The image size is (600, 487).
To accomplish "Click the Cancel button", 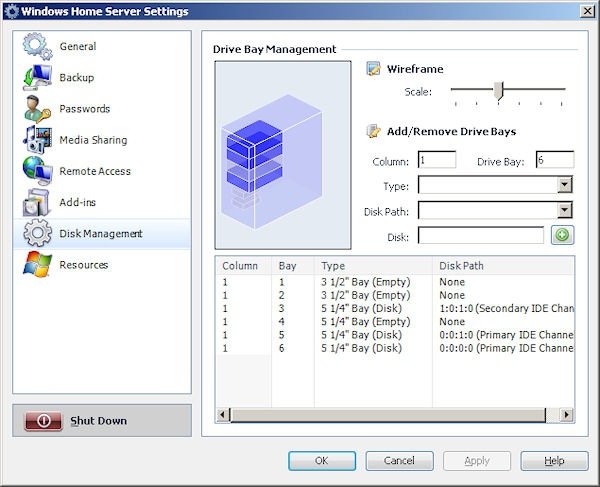I will coord(399,461).
